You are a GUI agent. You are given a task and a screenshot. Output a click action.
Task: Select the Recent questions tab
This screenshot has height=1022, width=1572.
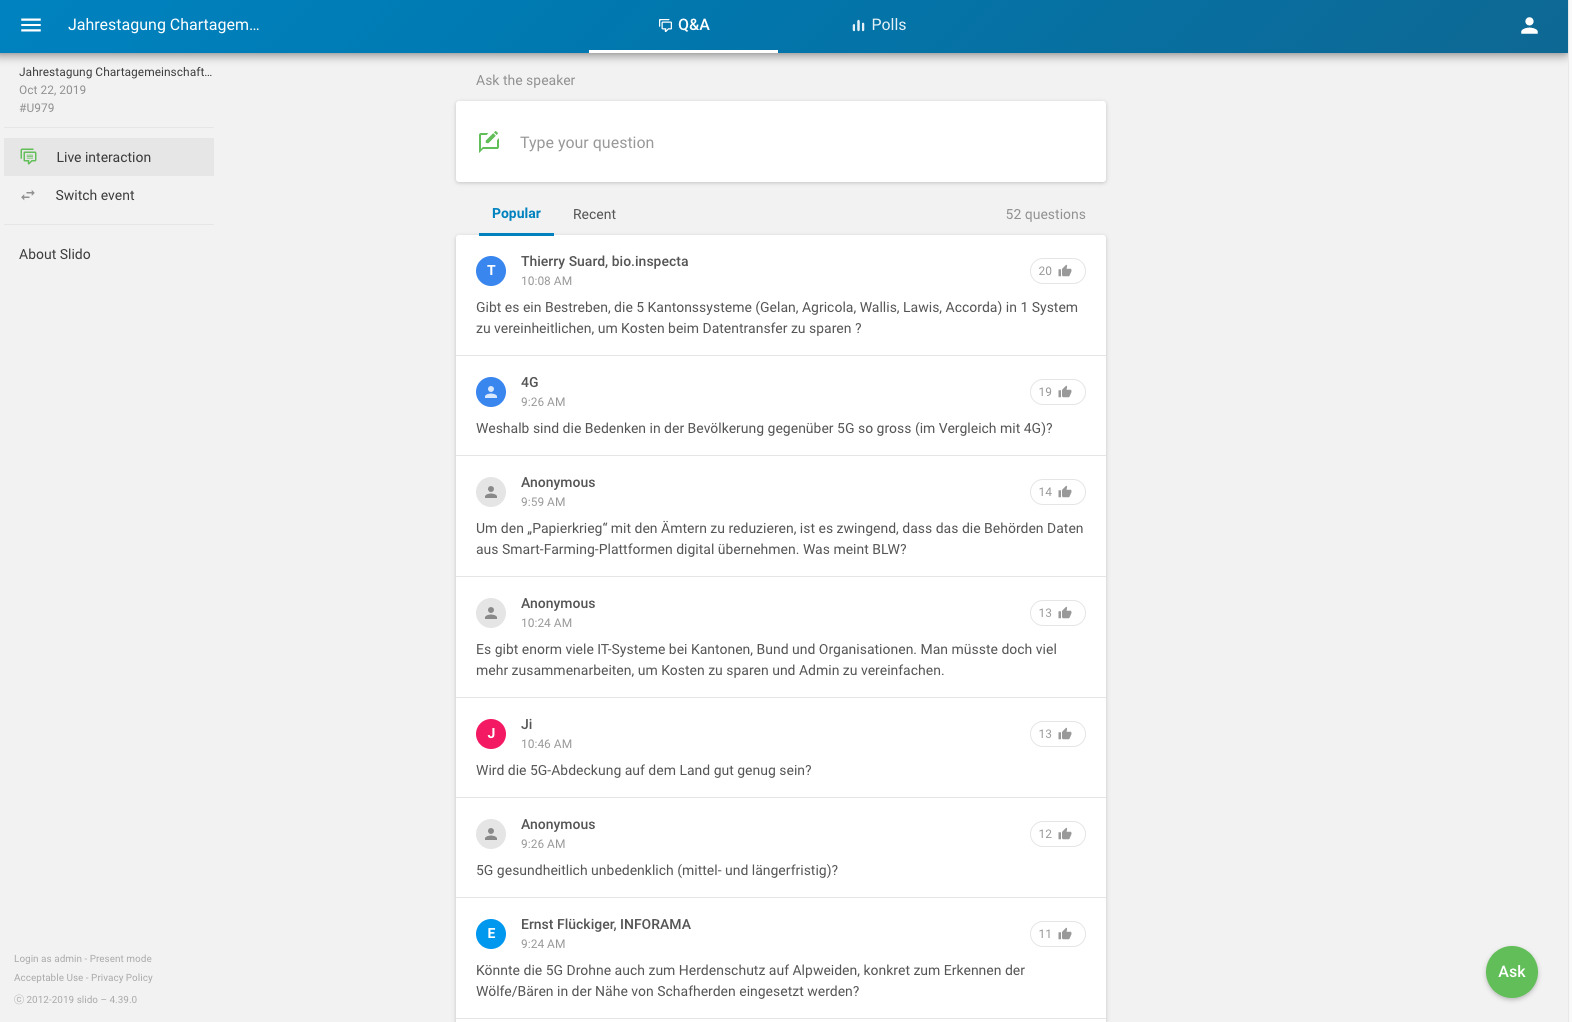click(594, 214)
